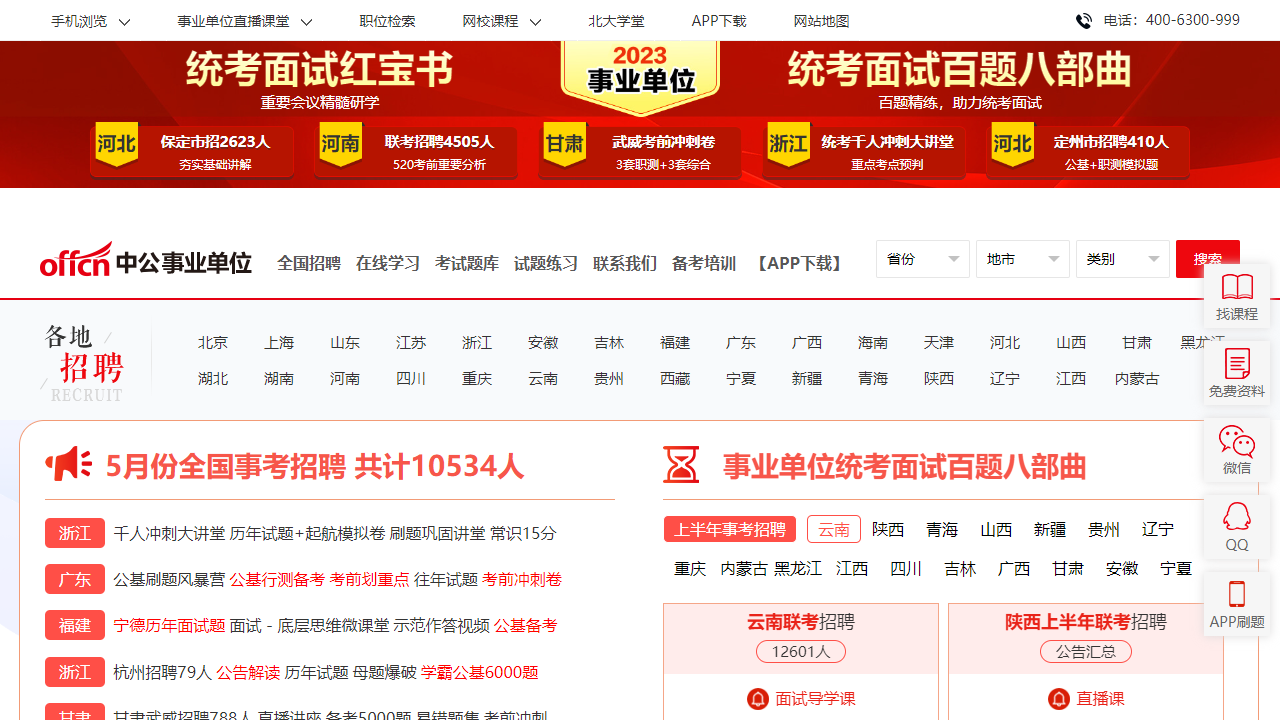Viewport: 1280px width, 720px height.
Task: Open 河北 定州市招聘410人 banner card
Action: coord(1088,152)
